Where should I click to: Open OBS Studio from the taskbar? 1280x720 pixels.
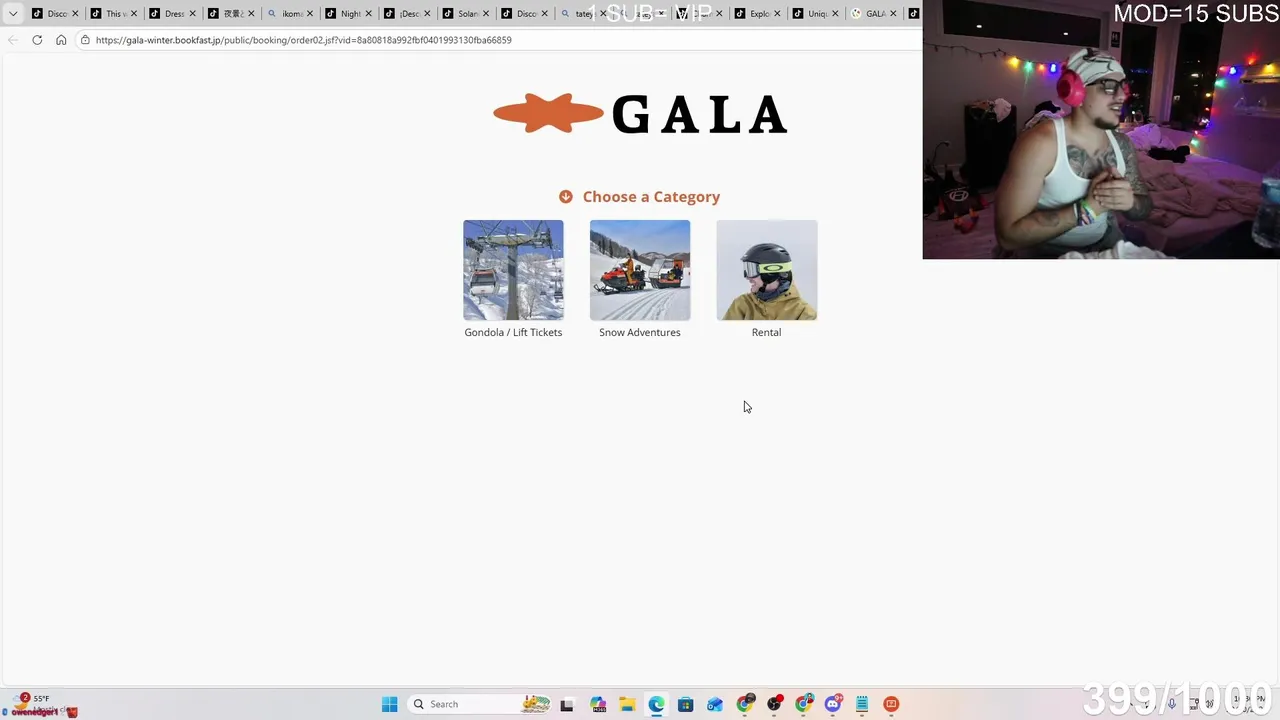774,704
